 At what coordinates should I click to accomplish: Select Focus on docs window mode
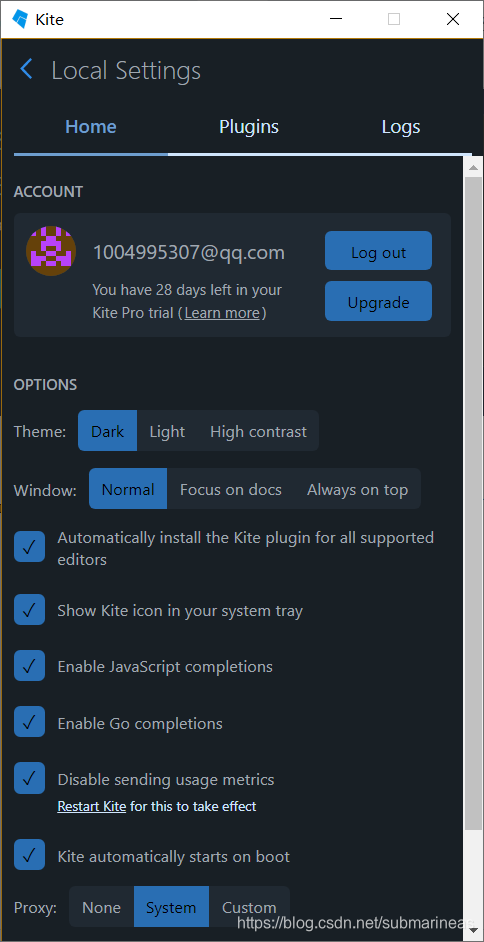point(231,489)
